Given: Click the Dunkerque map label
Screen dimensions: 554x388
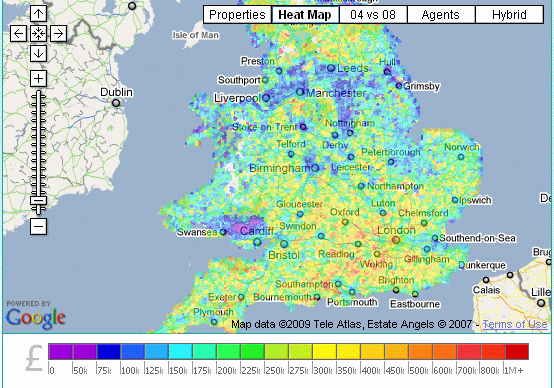Looking at the screenshot, I should (482, 265).
